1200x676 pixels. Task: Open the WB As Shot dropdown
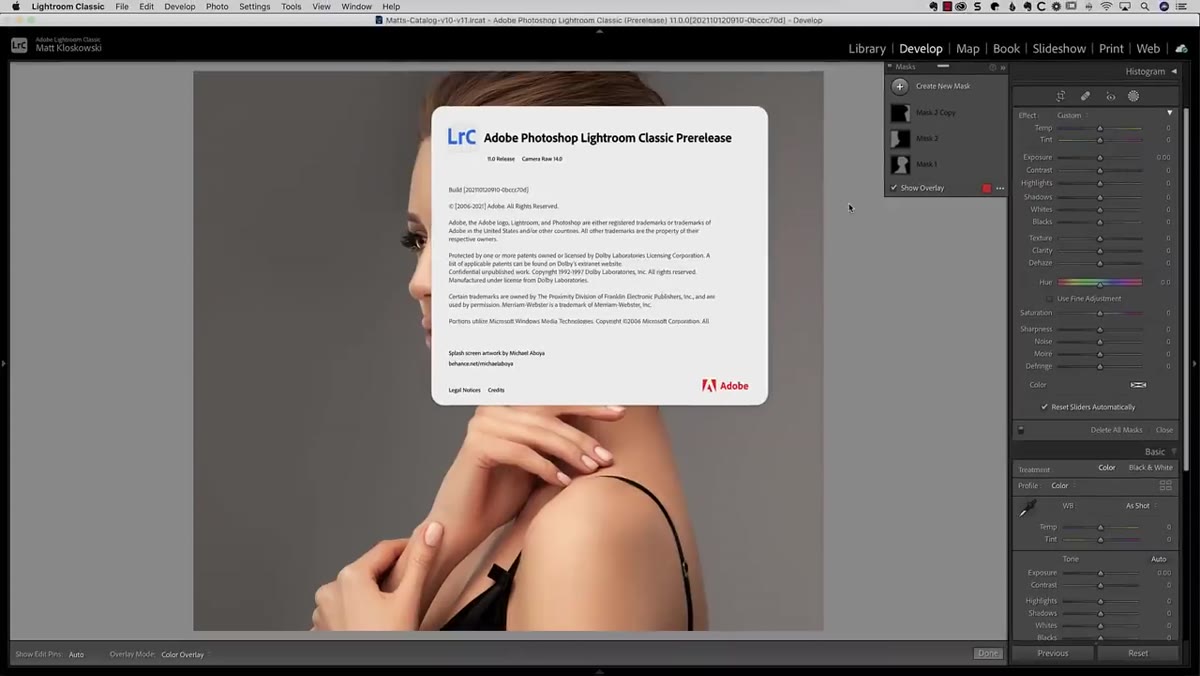click(1140, 506)
